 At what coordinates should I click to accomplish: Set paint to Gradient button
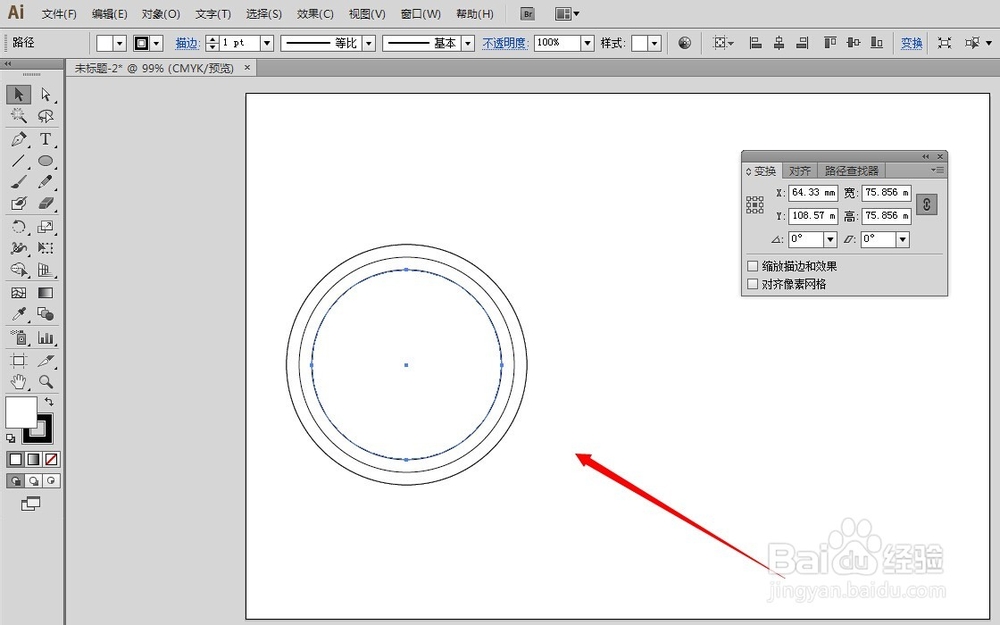34,459
